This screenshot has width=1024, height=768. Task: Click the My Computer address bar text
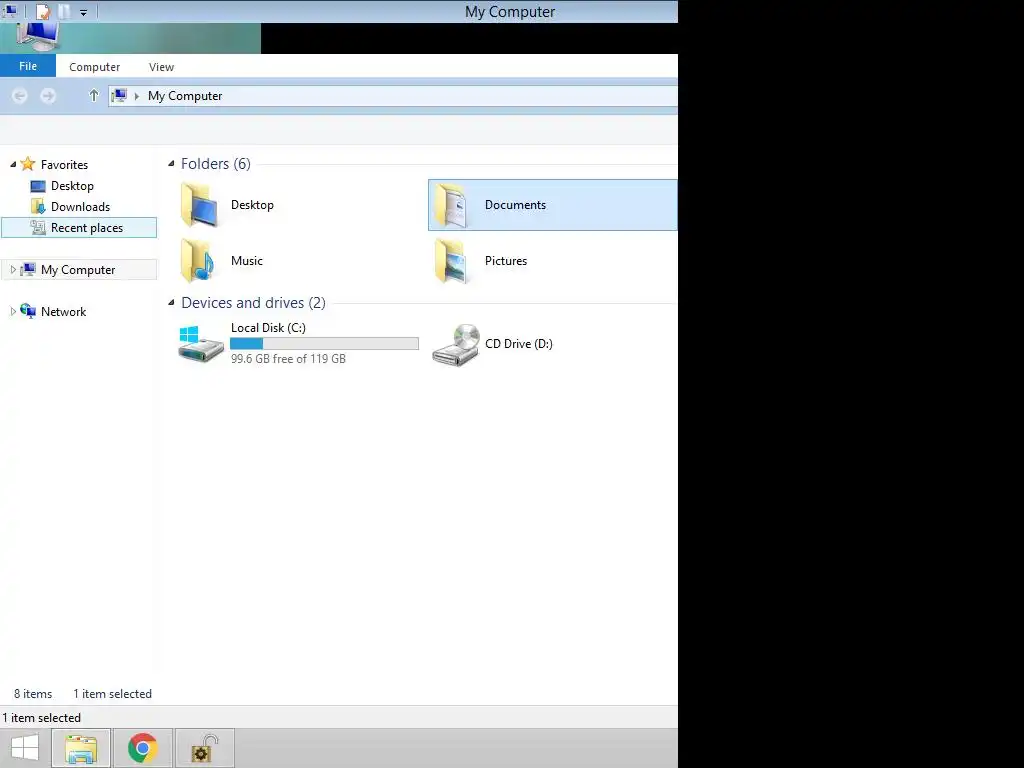point(185,96)
